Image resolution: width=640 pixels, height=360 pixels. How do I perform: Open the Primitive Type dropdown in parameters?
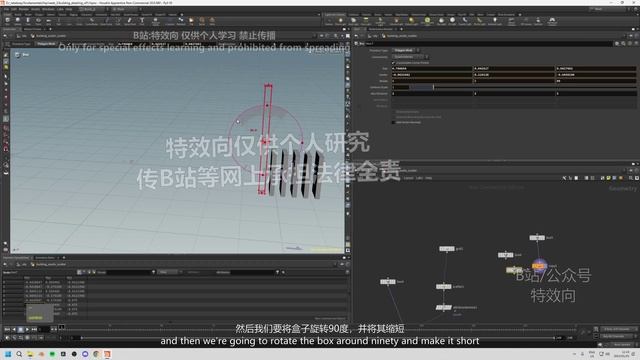pyautogui.click(x=406, y=51)
